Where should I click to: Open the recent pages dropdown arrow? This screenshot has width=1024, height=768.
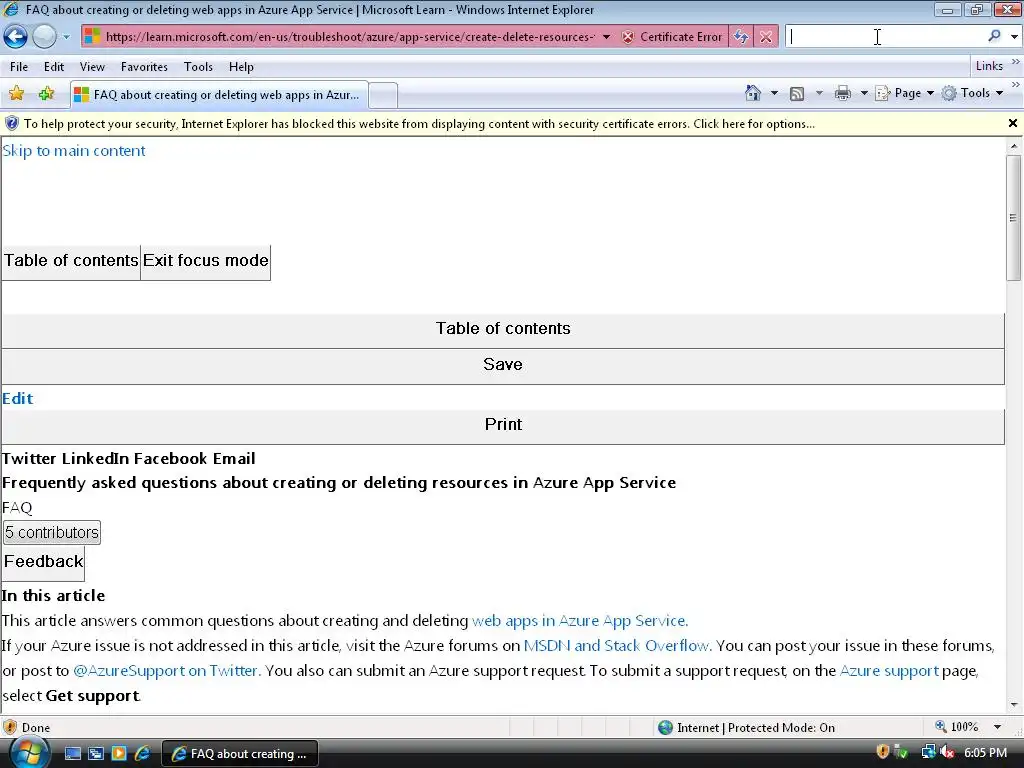[x=66, y=37]
